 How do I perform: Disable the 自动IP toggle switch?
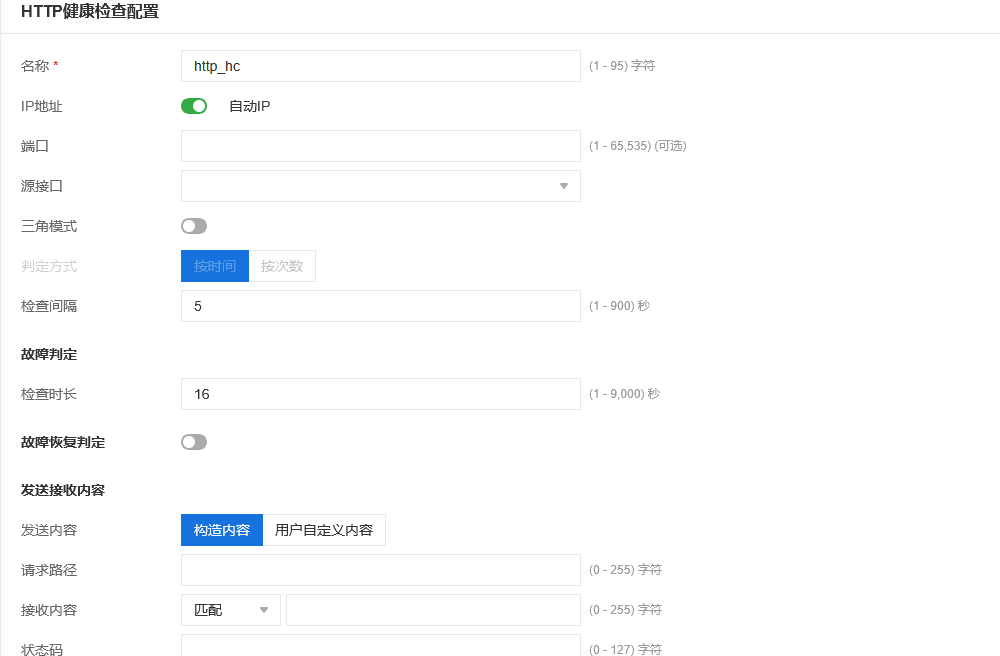coord(194,106)
